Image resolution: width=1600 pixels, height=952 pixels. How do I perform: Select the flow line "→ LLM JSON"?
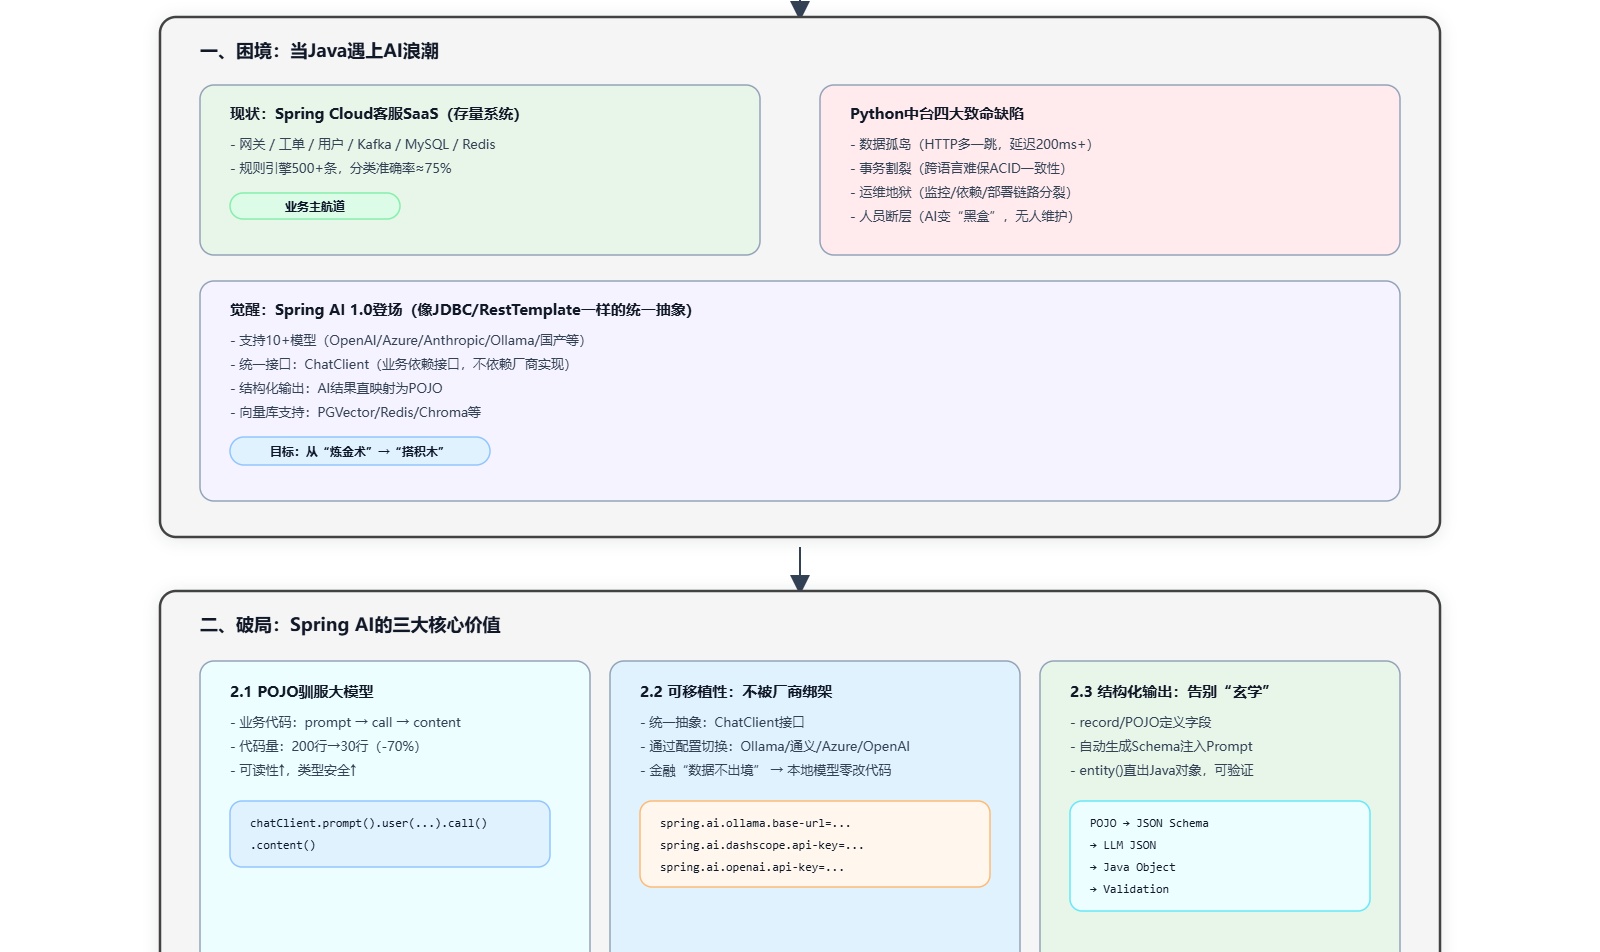point(1123,845)
